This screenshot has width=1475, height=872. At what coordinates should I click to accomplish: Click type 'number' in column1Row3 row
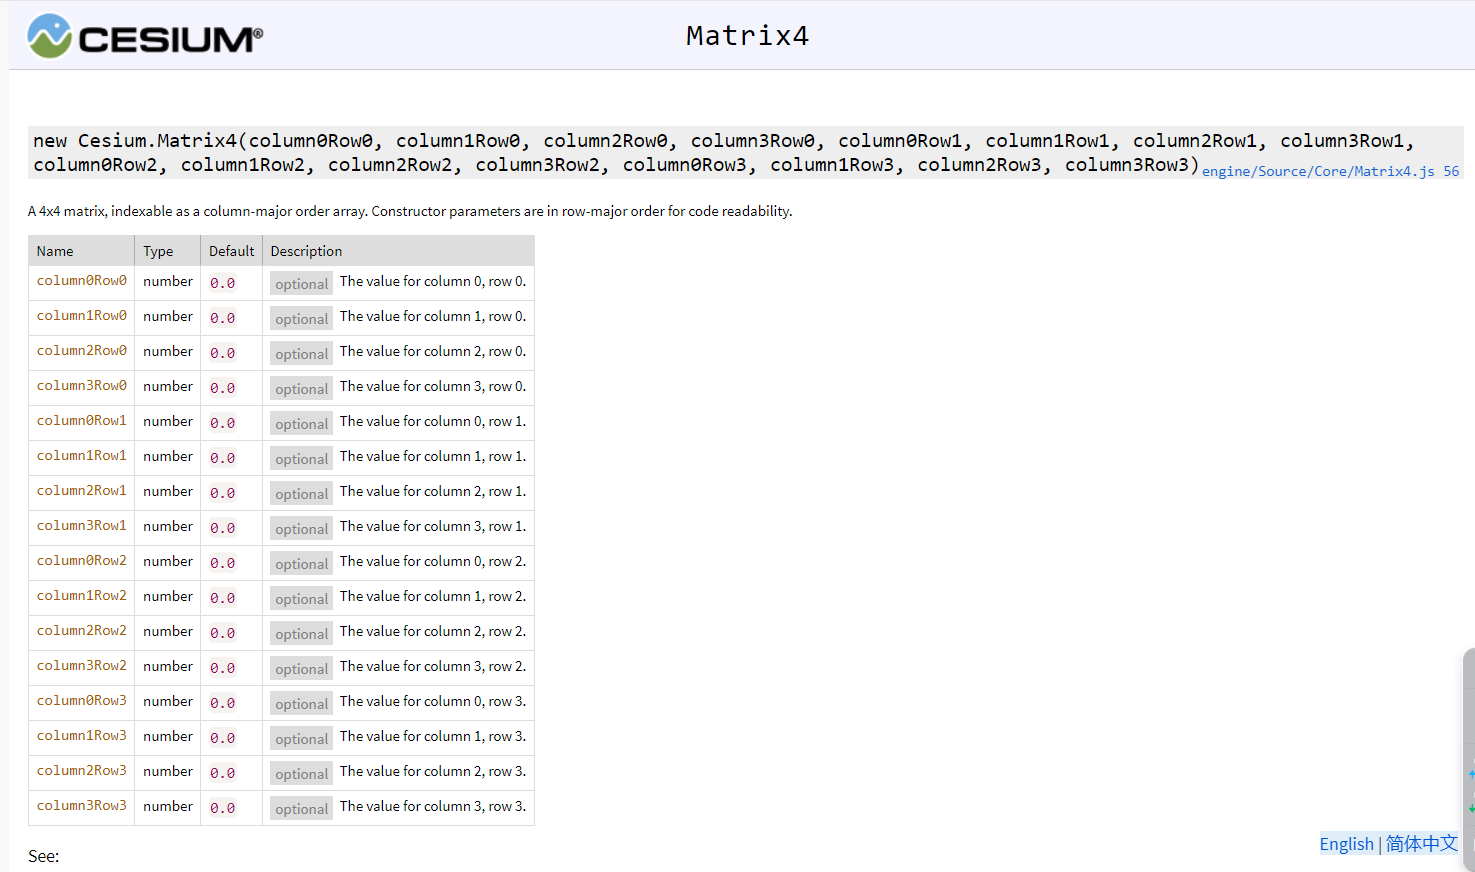coord(168,736)
